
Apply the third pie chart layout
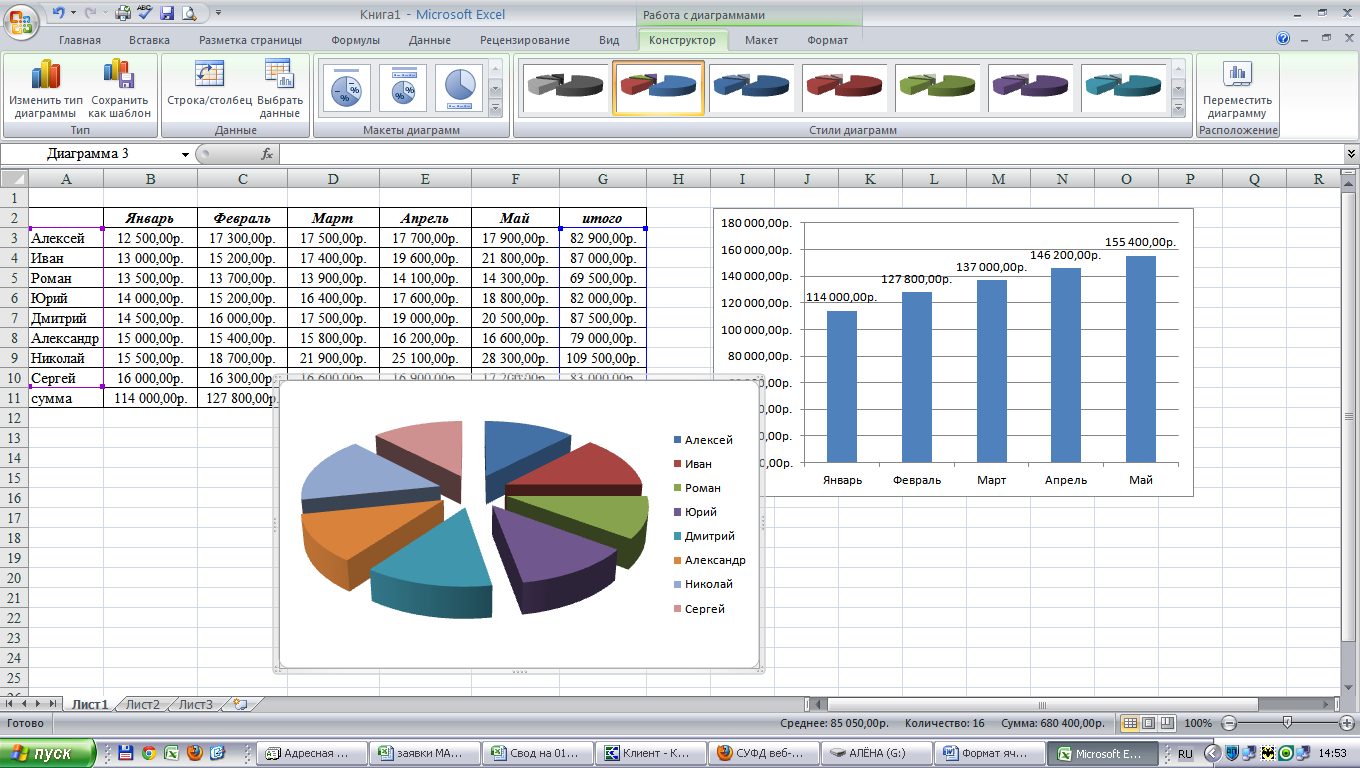click(x=459, y=90)
